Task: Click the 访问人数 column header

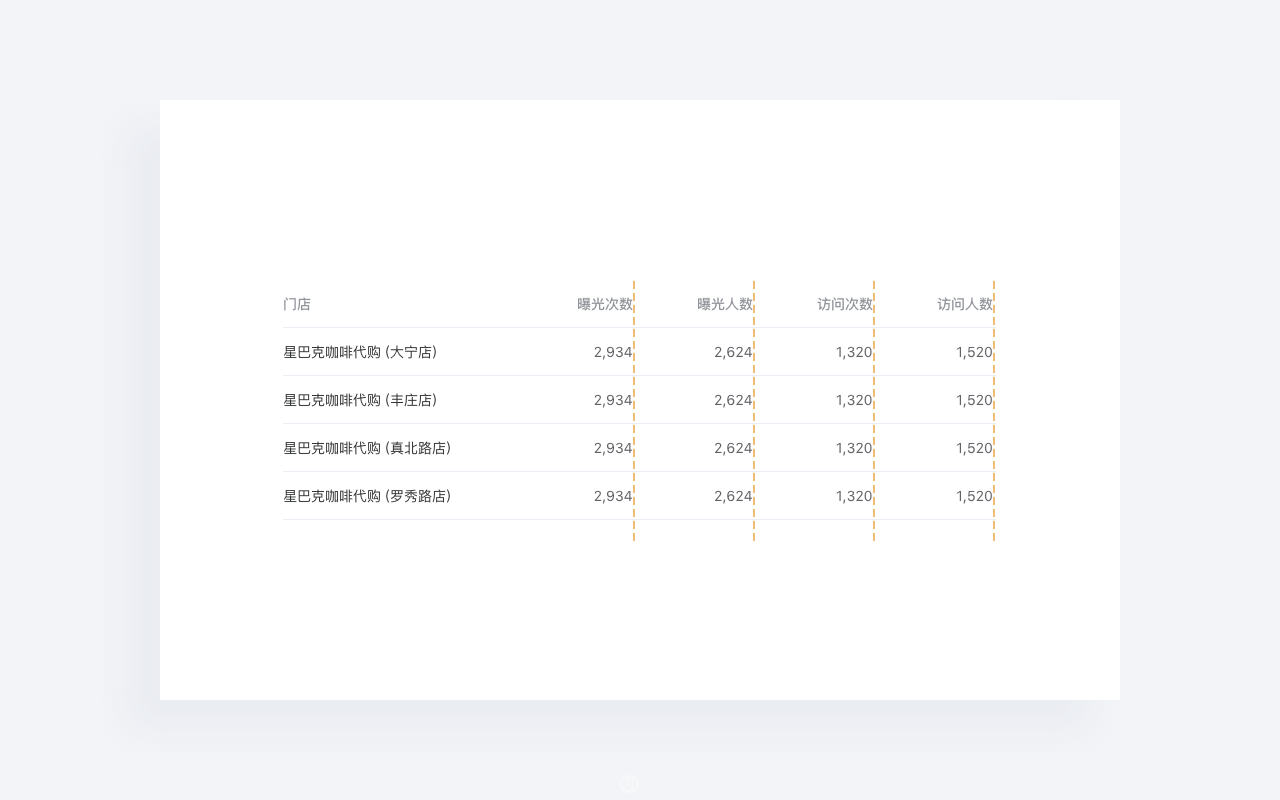Action: tap(965, 304)
